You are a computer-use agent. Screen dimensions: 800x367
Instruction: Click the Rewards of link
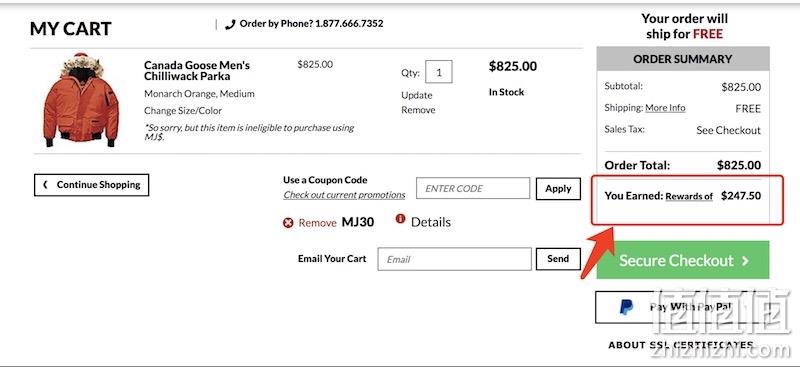coord(689,196)
